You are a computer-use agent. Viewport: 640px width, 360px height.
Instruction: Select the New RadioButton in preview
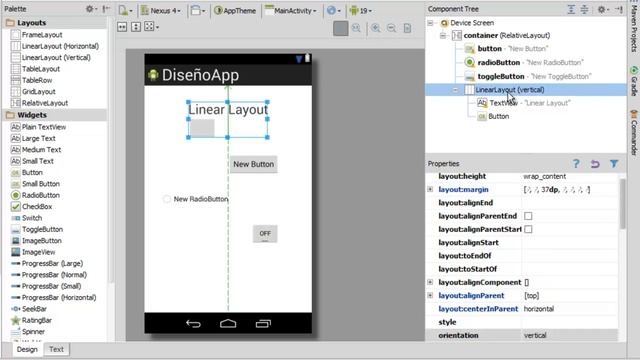195,199
